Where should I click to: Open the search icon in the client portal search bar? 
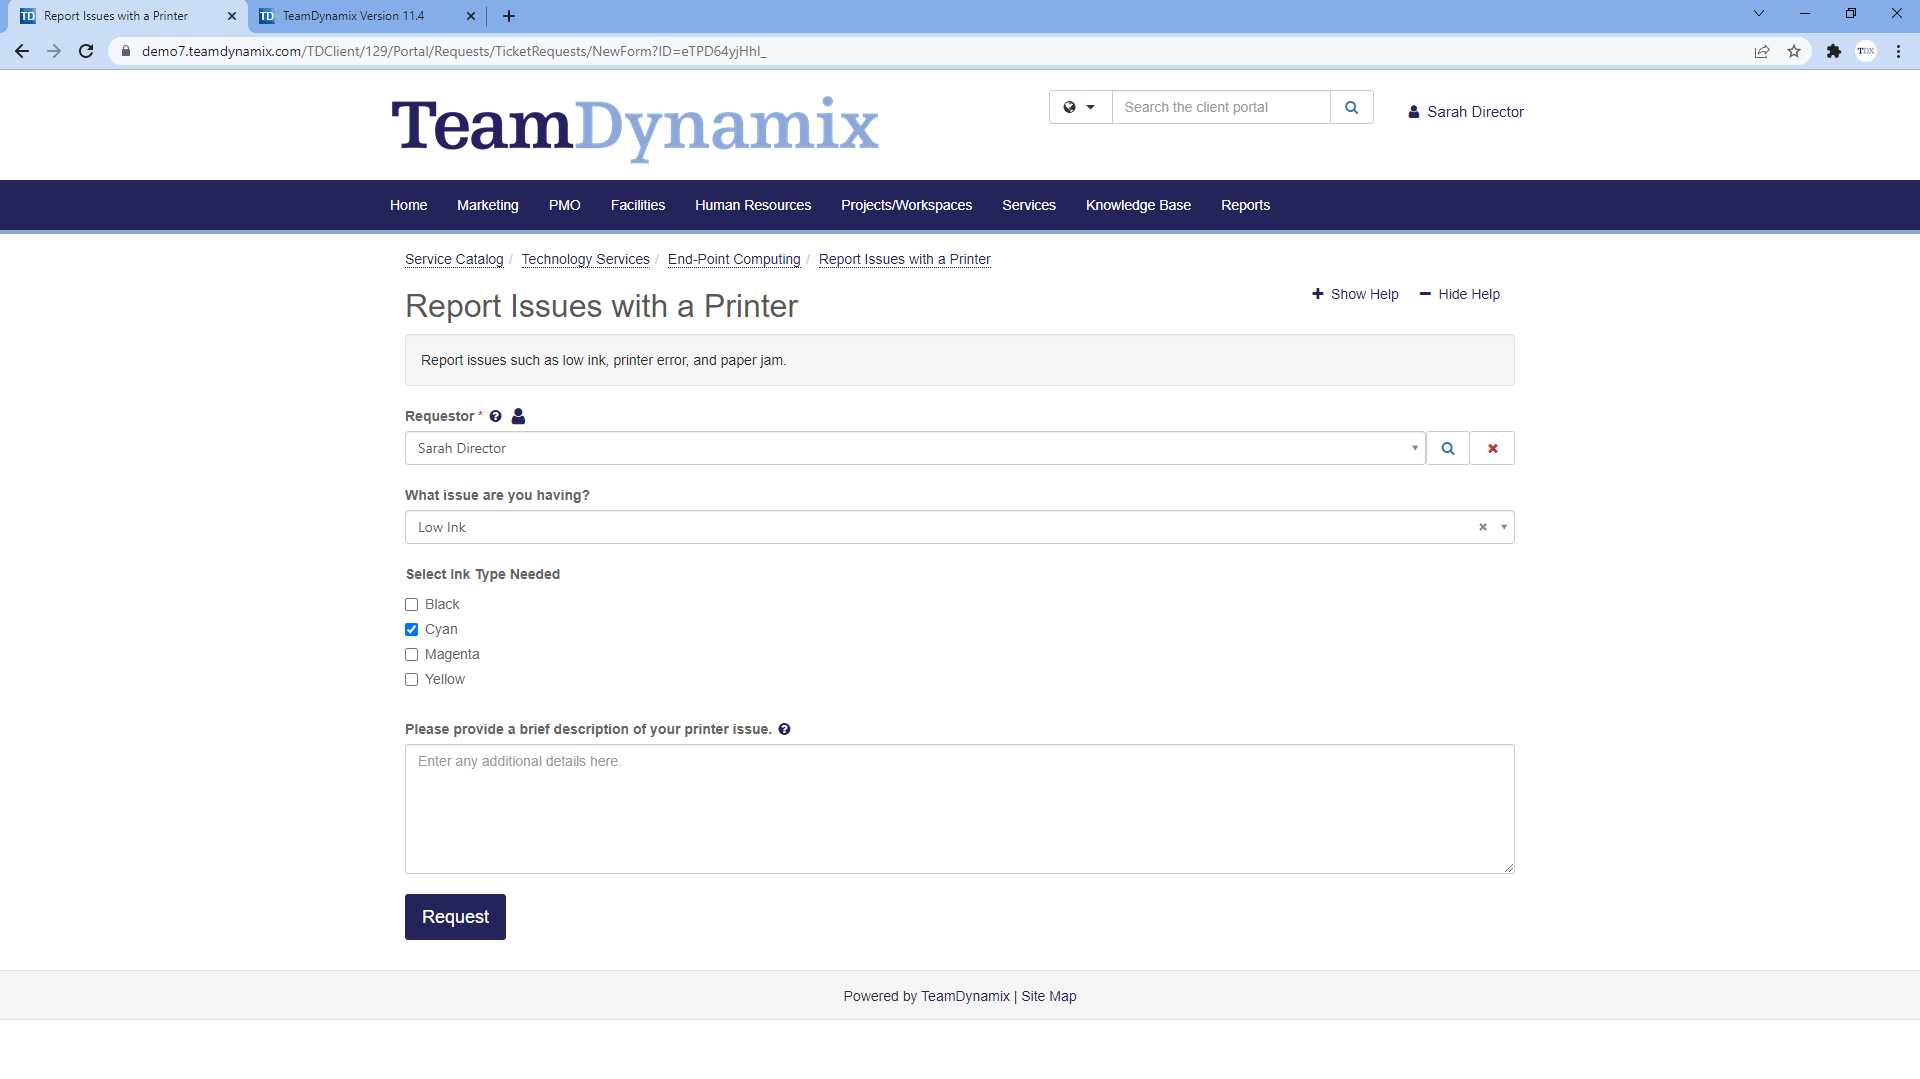pos(1351,107)
